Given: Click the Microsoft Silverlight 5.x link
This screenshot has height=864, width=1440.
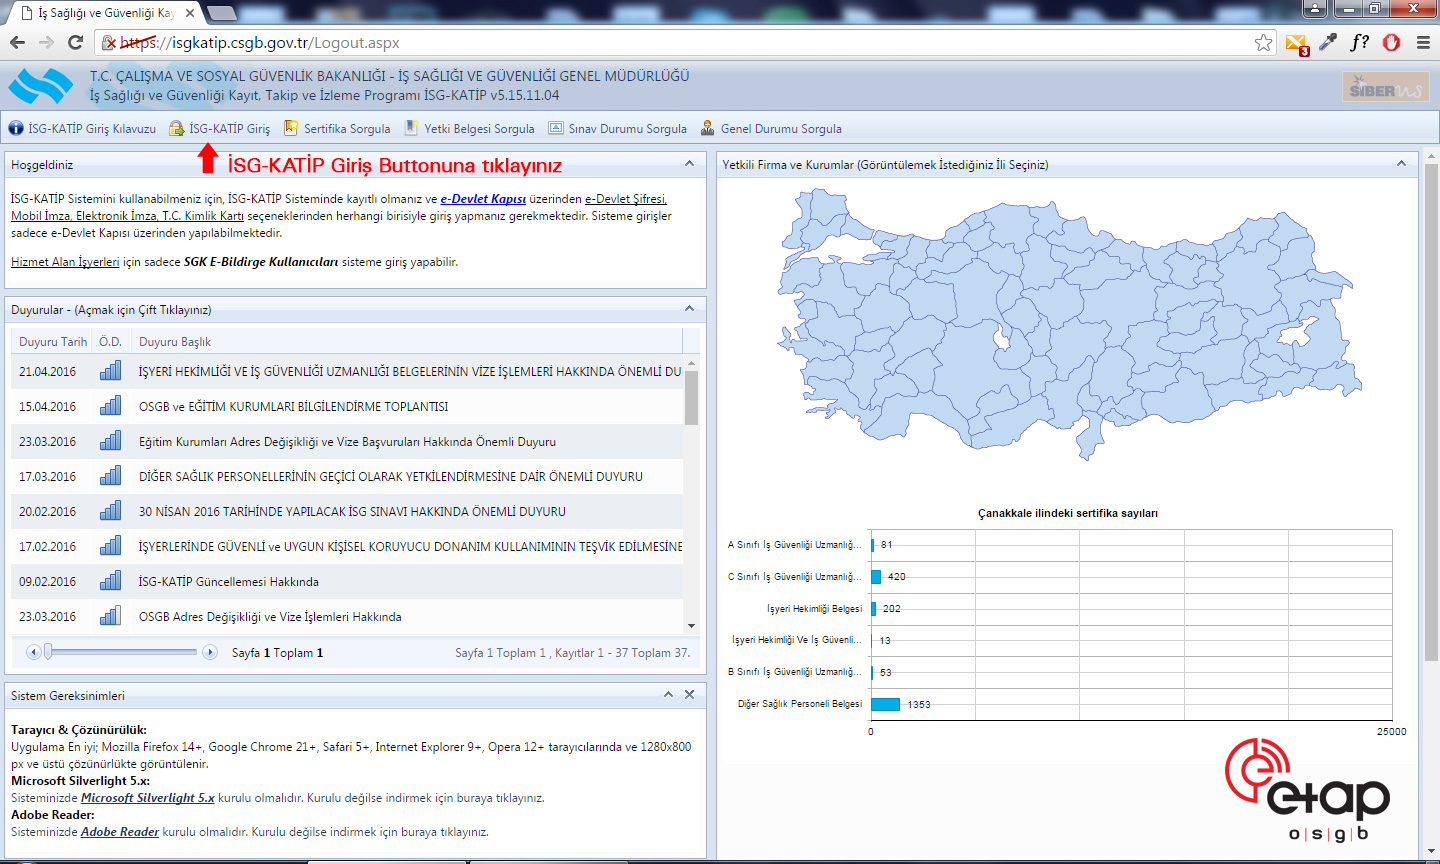Looking at the screenshot, I should click(x=148, y=798).
